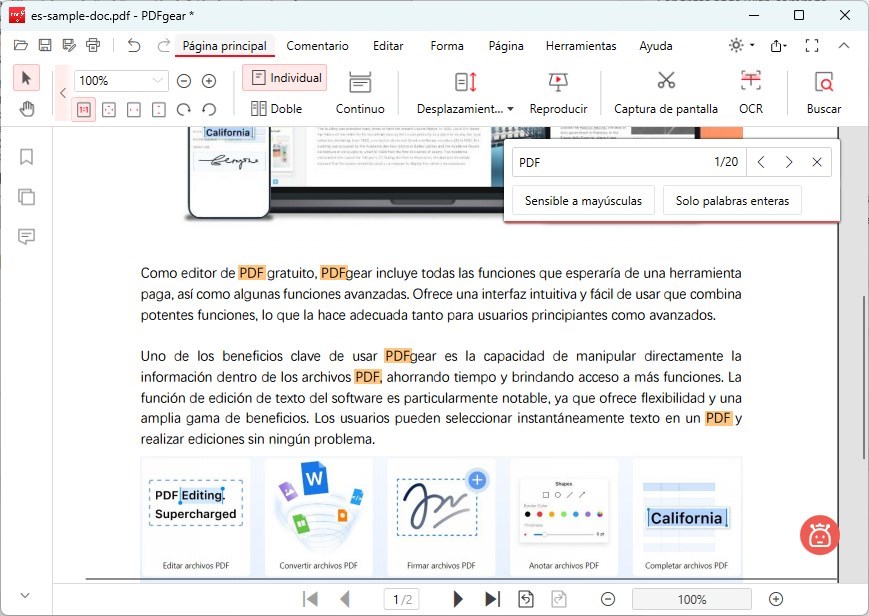This screenshot has height=616, width=869.
Task: Open a file with the folder icon
Action: pyautogui.click(x=21, y=45)
